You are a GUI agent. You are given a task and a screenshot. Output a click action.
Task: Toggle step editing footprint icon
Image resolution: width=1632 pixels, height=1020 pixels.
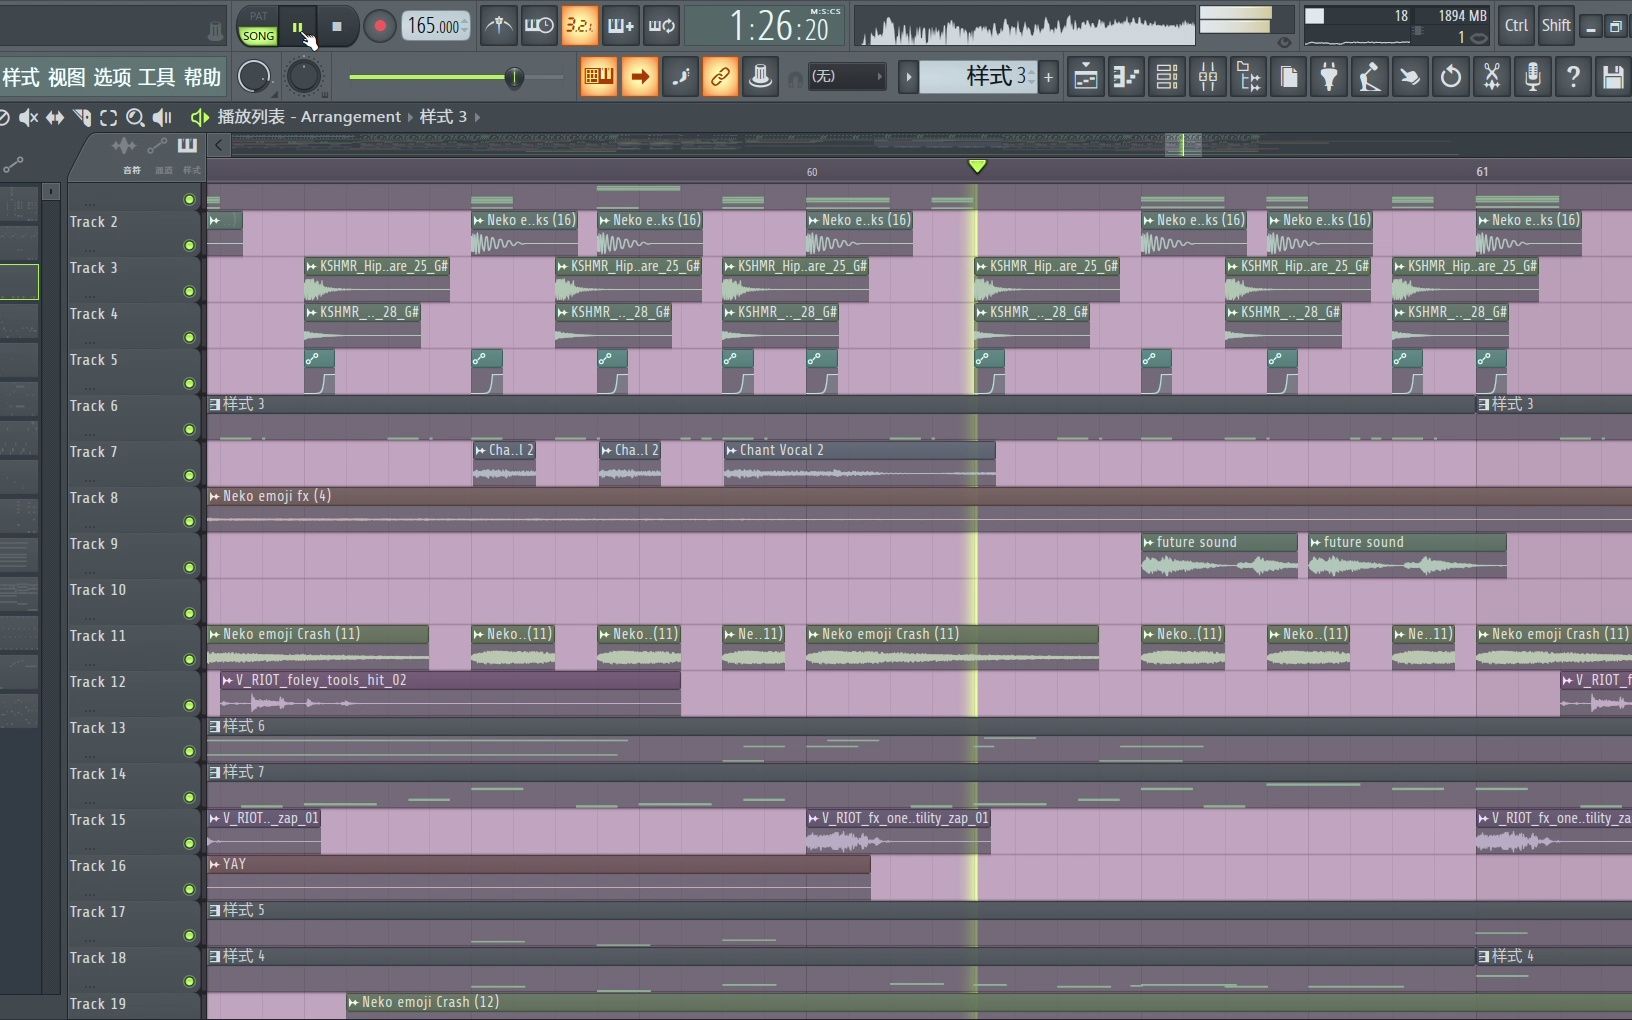[680, 76]
